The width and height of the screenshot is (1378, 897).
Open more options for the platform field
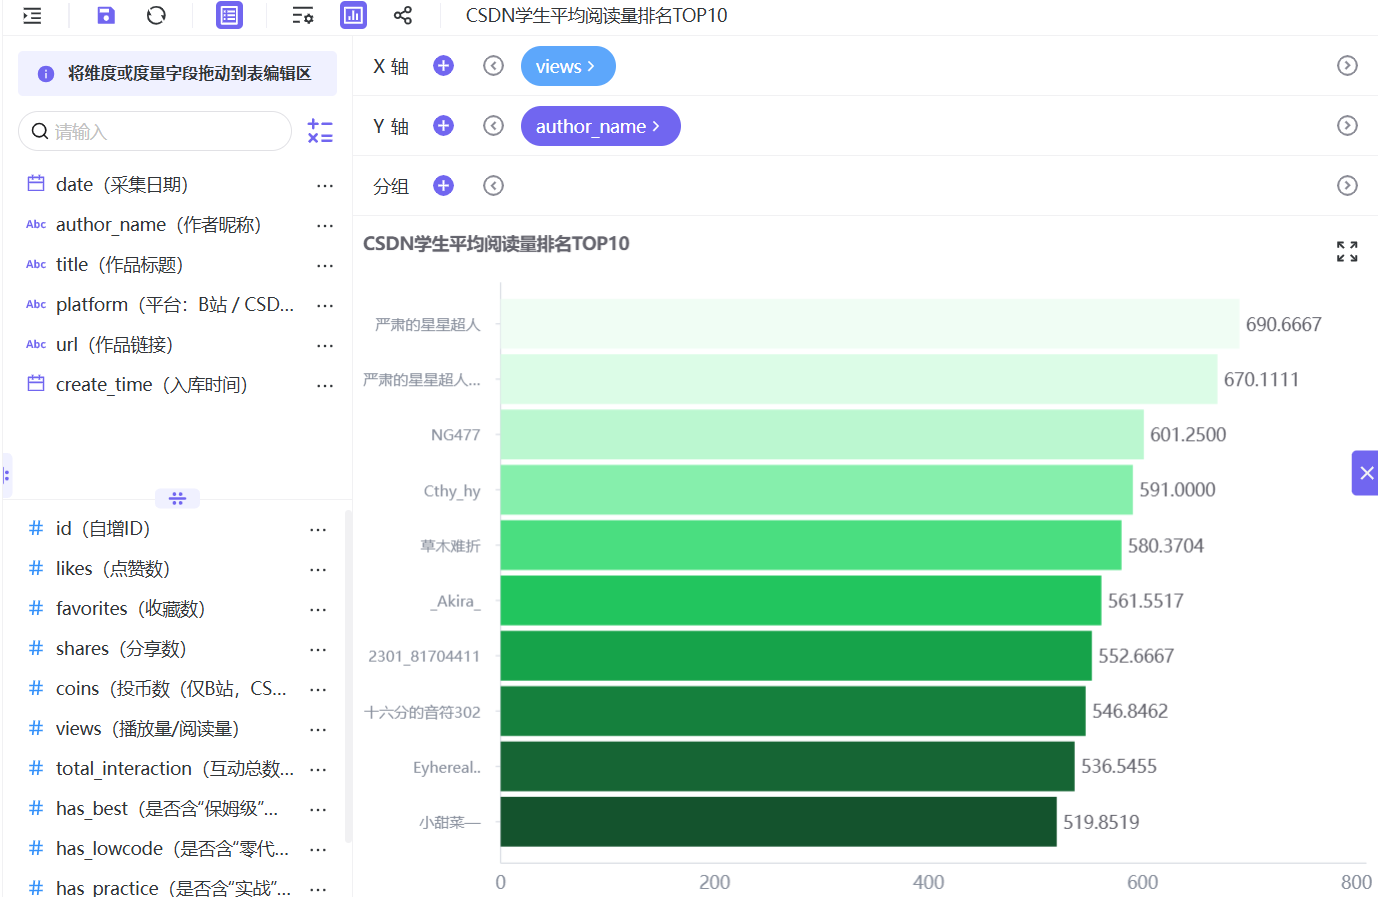[325, 305]
